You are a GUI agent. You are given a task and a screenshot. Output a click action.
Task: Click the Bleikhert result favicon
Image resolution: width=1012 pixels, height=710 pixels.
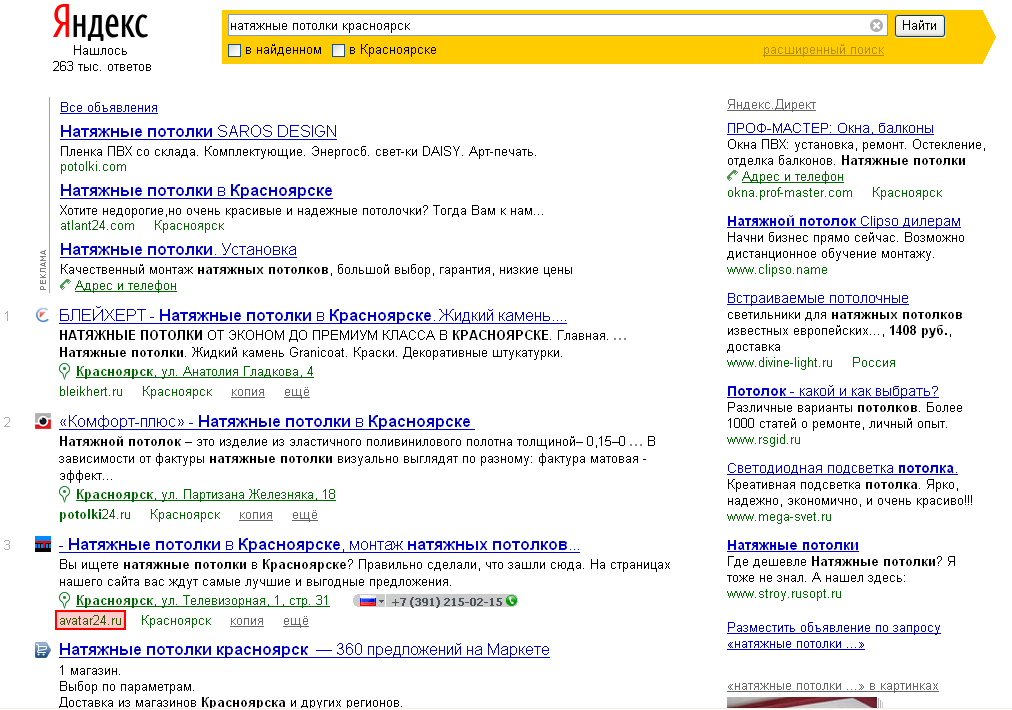[42, 316]
